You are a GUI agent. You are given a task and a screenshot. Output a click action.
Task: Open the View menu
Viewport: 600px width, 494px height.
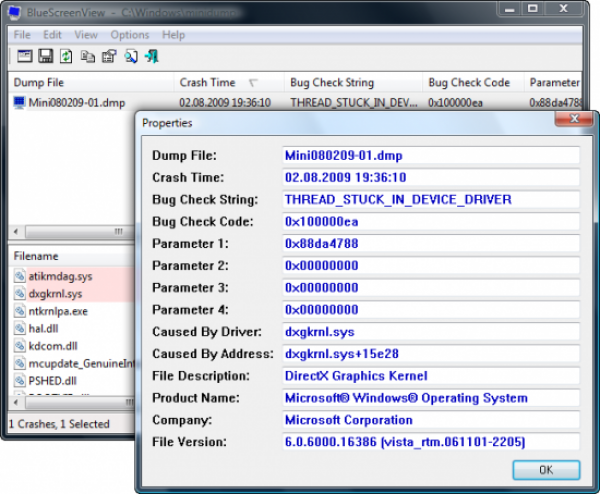(x=86, y=35)
